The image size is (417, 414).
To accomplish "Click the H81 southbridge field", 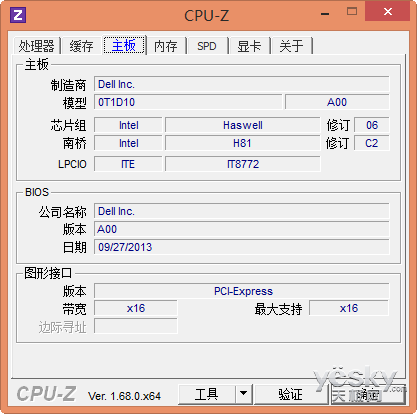I will point(243,143).
